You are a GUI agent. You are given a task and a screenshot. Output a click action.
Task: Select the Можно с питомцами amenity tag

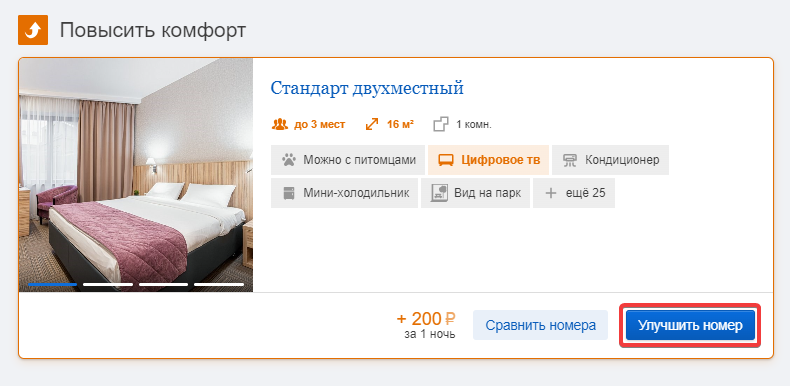pos(348,160)
